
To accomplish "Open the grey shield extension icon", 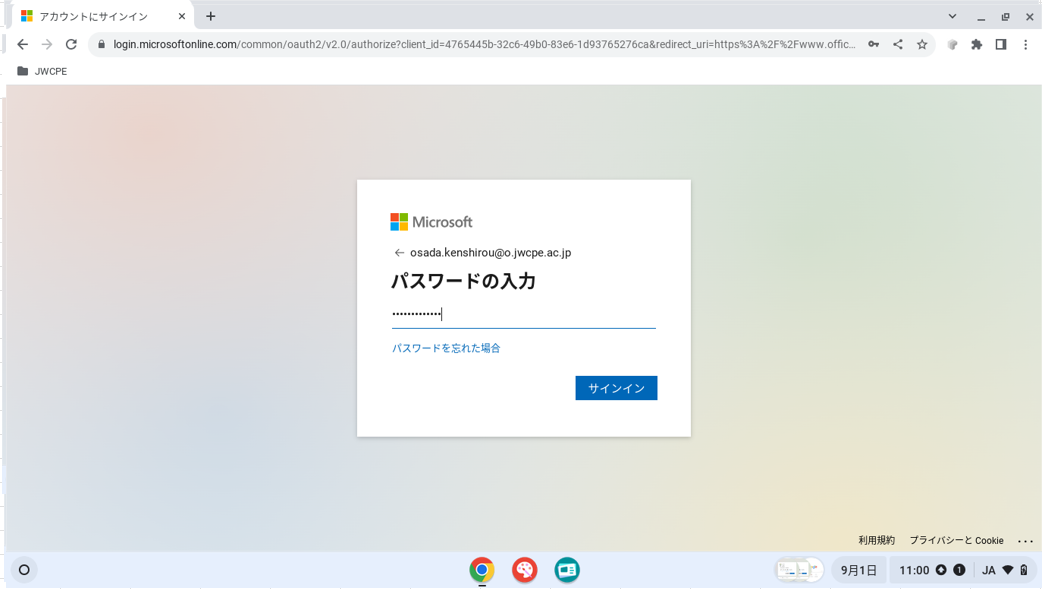I will 952,45.
